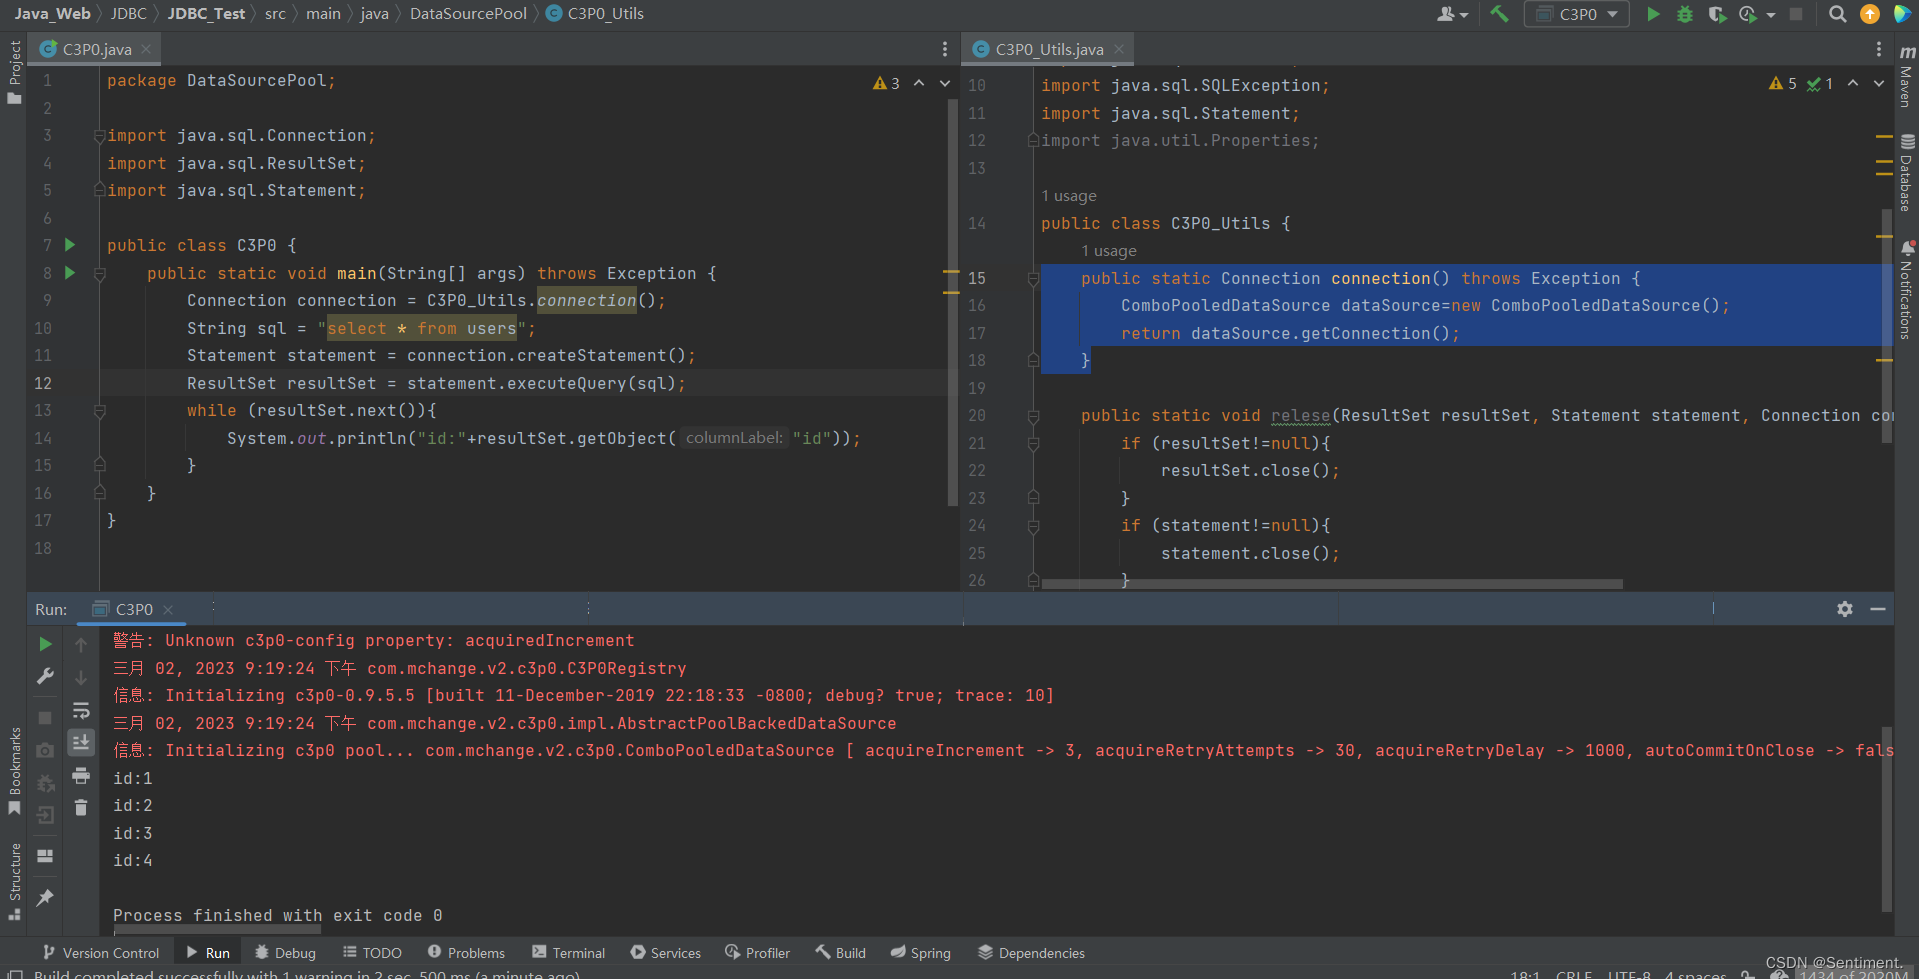Print the Run console output
This screenshot has height=979, width=1919.
tap(81, 775)
